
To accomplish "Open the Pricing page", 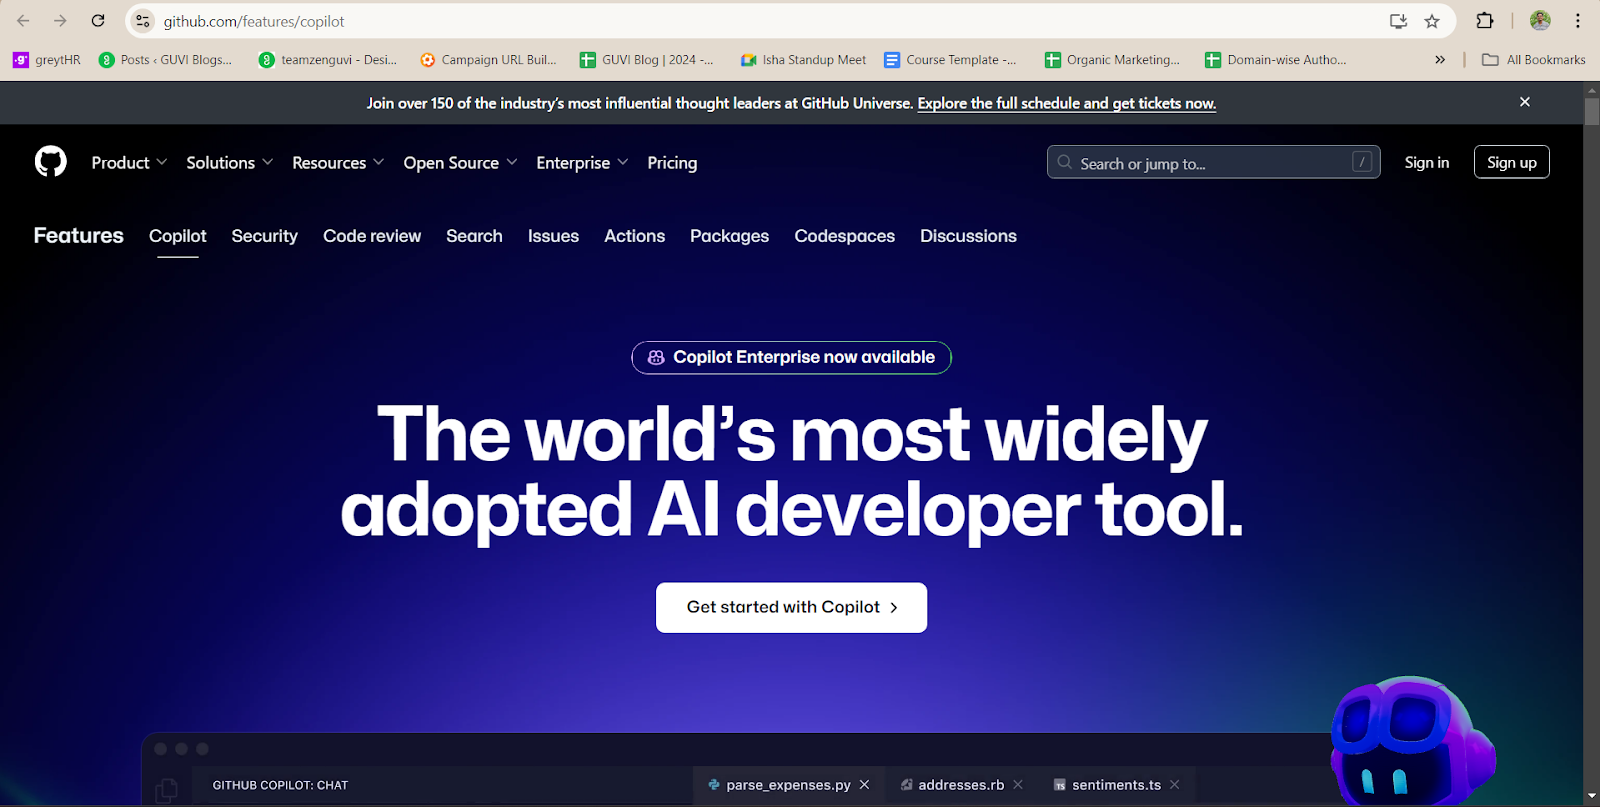I will tap(672, 163).
